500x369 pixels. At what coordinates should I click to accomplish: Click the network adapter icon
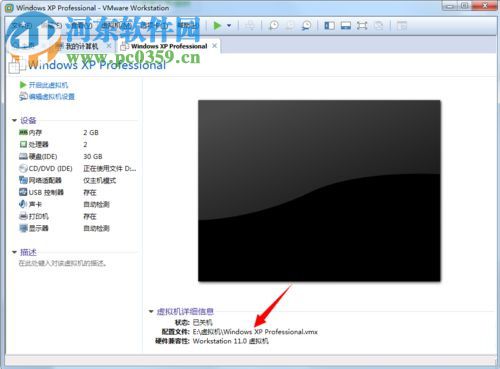tap(23, 180)
